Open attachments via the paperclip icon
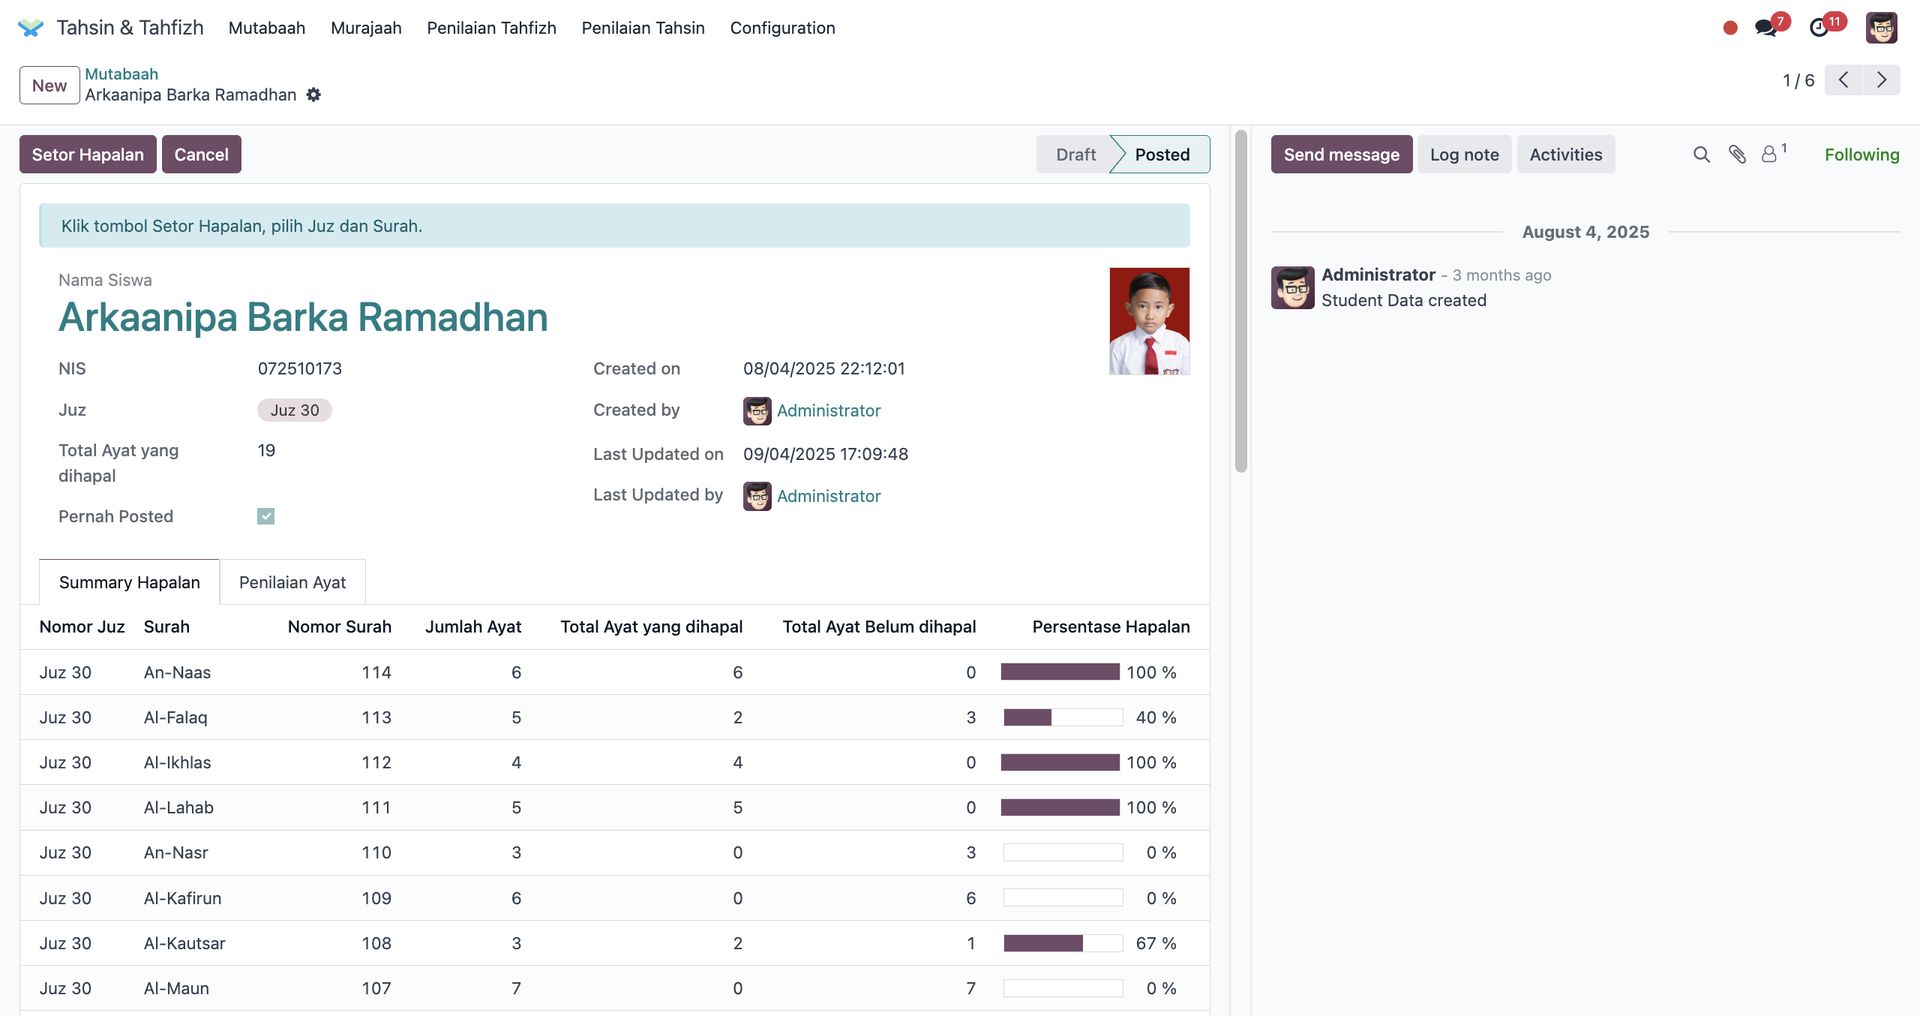The width and height of the screenshot is (1920, 1016). click(x=1737, y=155)
